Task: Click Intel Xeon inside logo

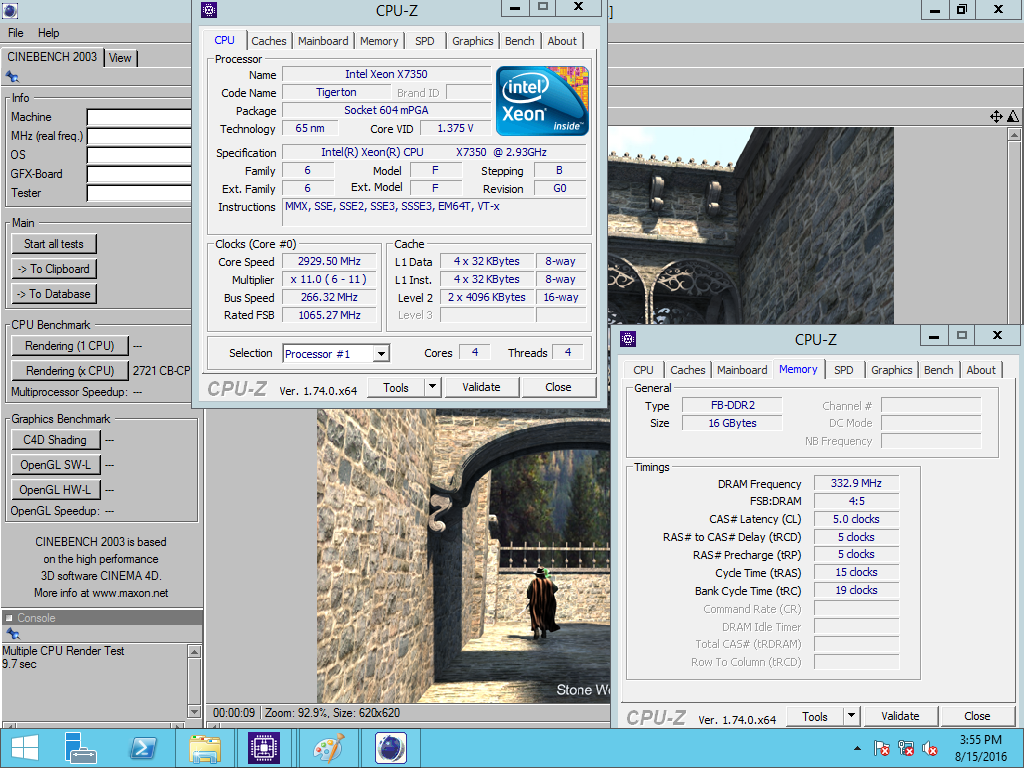Action: tap(542, 101)
